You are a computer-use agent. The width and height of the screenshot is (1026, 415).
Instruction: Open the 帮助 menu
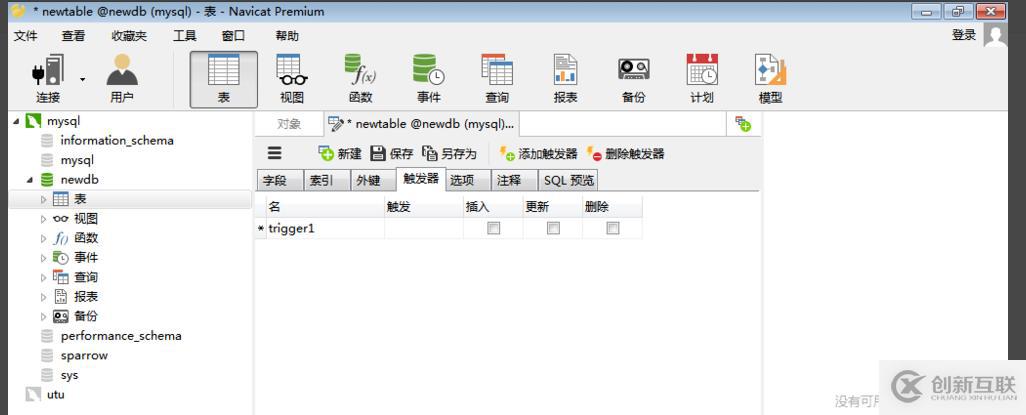click(x=287, y=36)
